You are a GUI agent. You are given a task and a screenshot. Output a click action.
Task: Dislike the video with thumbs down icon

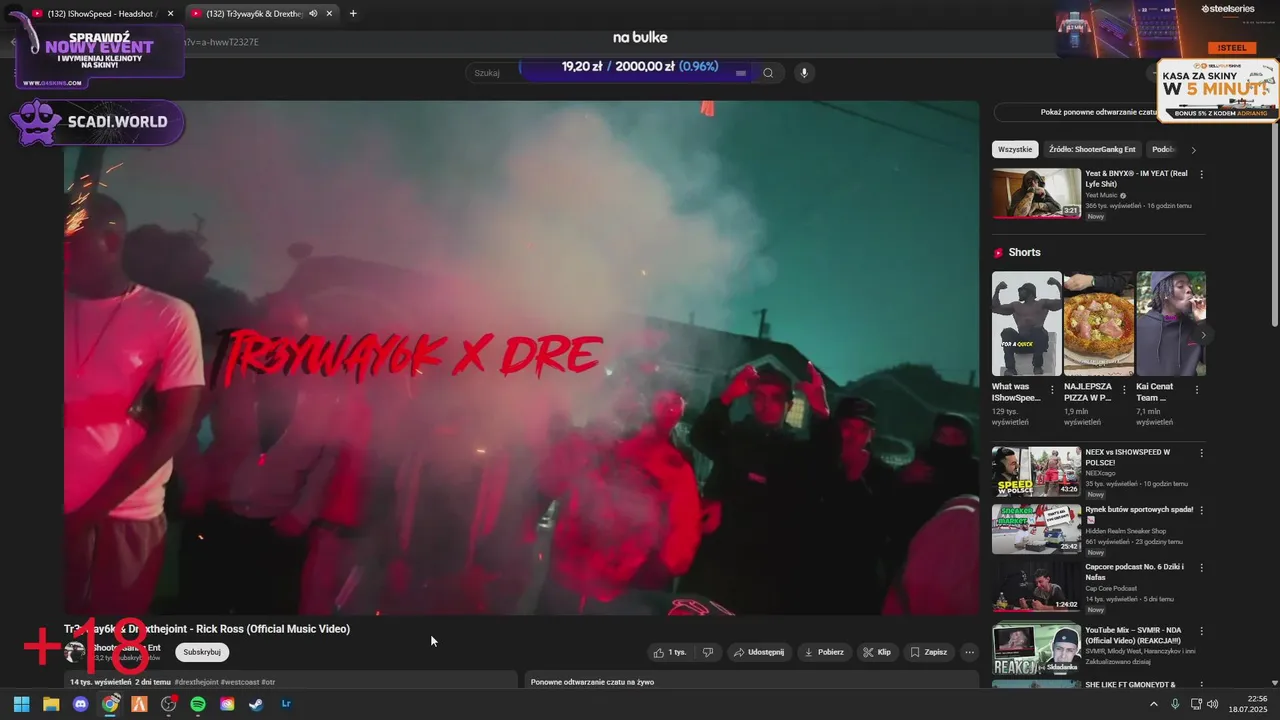708,652
